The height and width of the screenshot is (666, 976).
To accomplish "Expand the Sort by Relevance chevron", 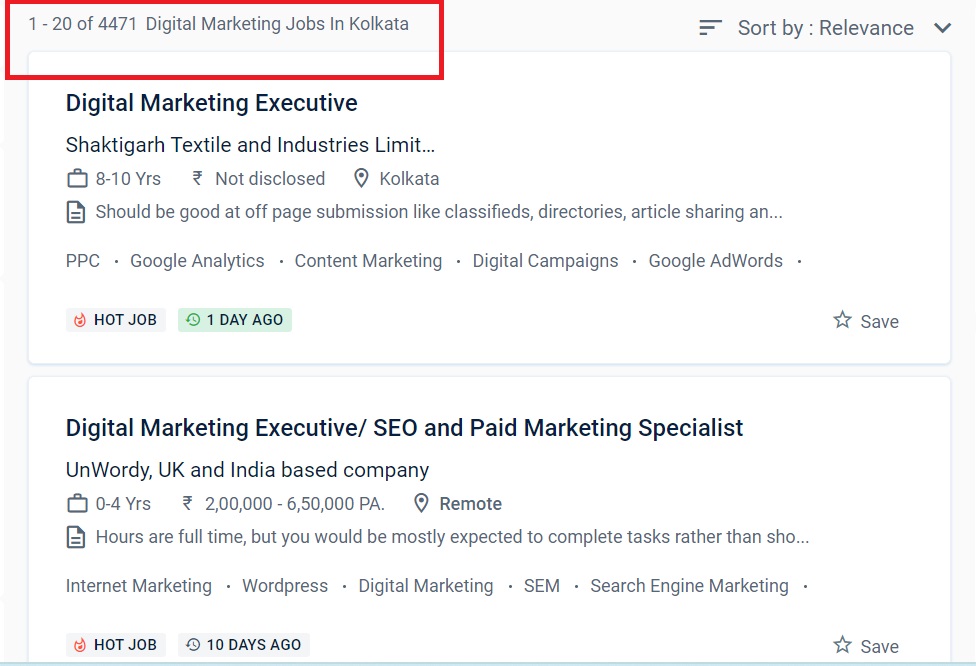I will coord(942,28).
